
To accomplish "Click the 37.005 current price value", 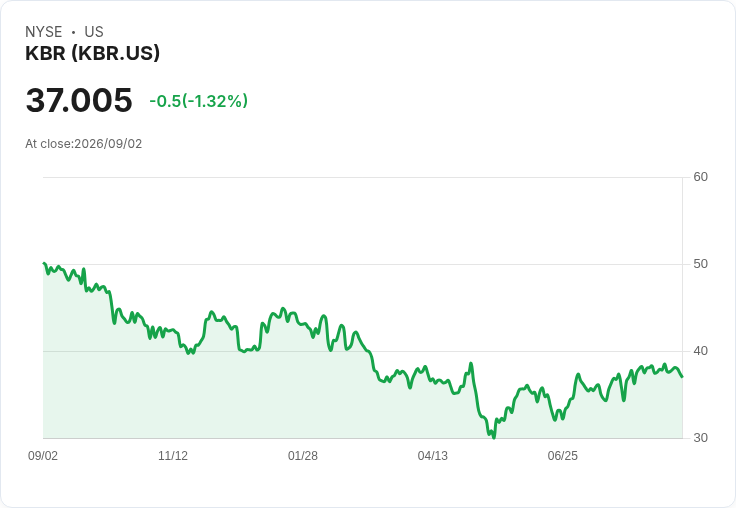I will pos(79,100).
